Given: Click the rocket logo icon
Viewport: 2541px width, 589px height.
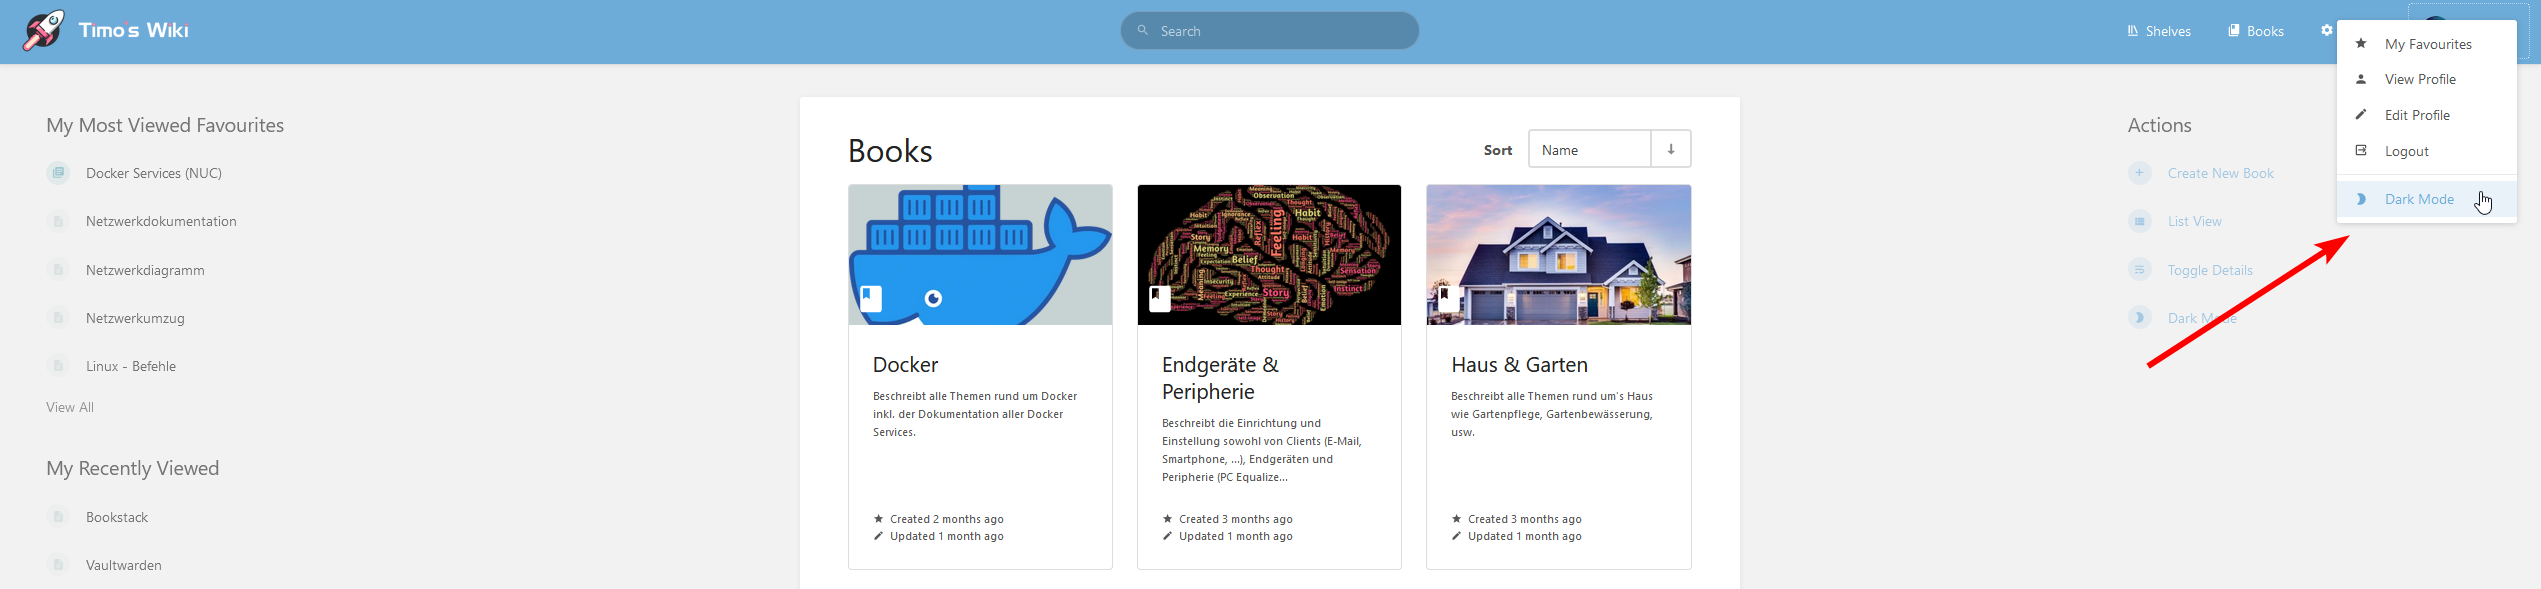Looking at the screenshot, I should click(x=44, y=31).
